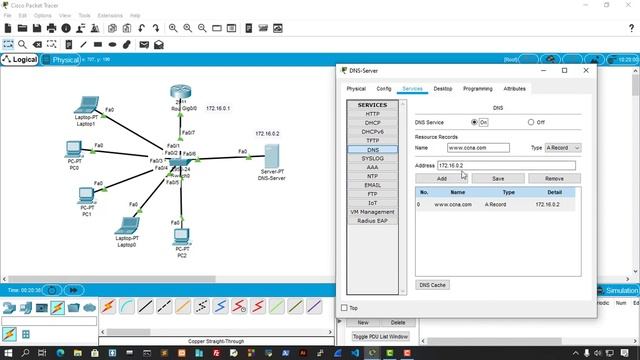Choose the Draw Ellipse tool
This screenshot has height=360, width=640.
click(112, 44)
